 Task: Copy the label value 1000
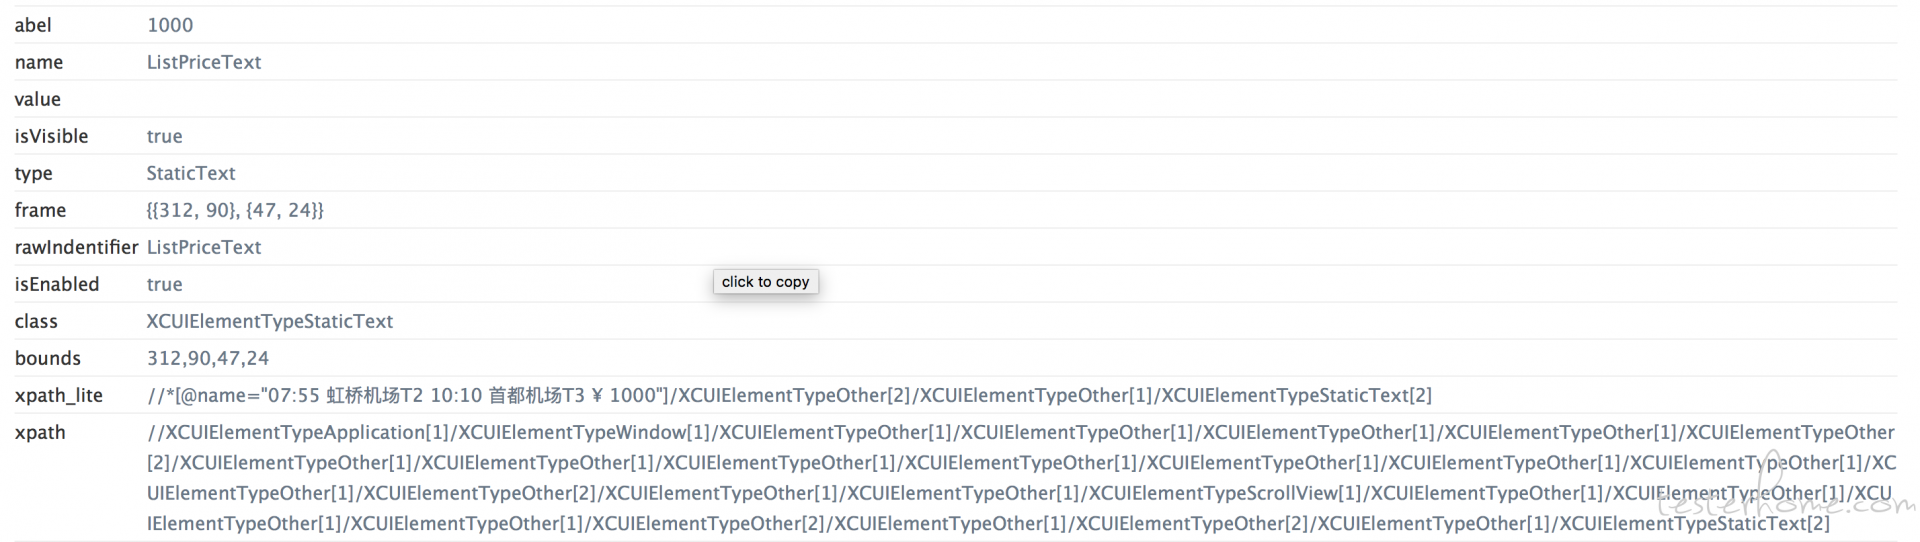click(x=170, y=25)
